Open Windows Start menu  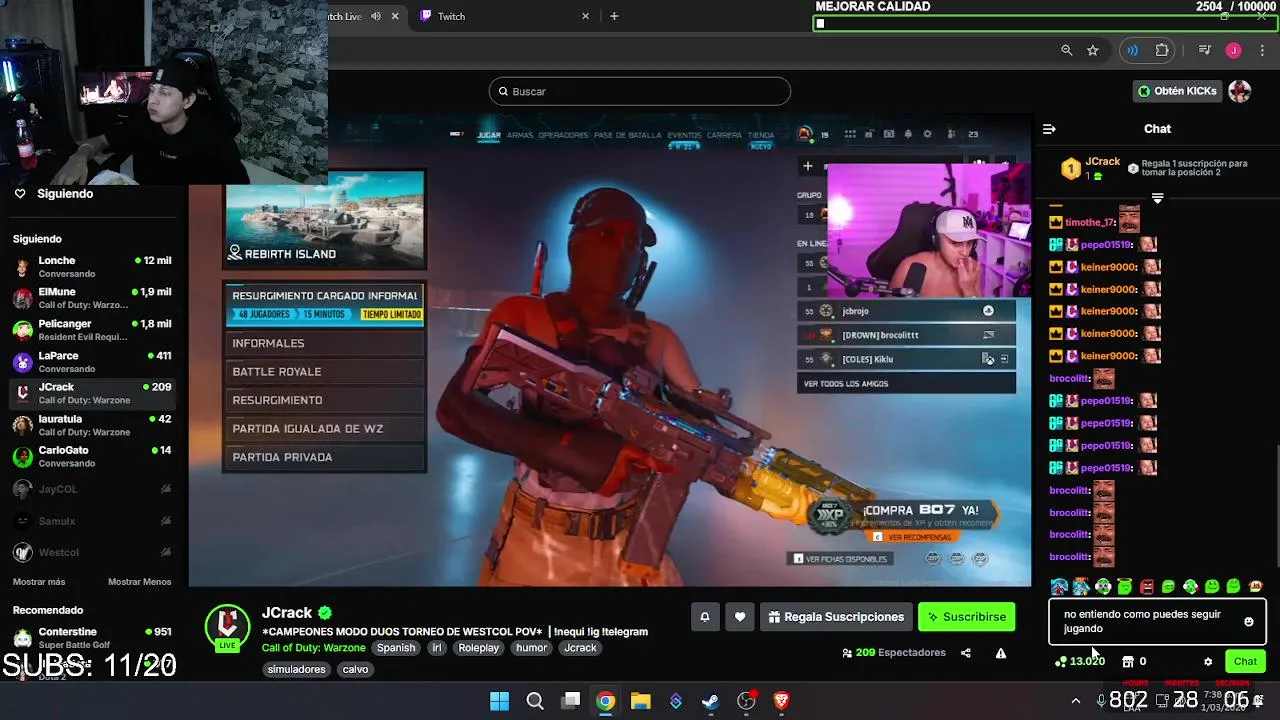(499, 701)
